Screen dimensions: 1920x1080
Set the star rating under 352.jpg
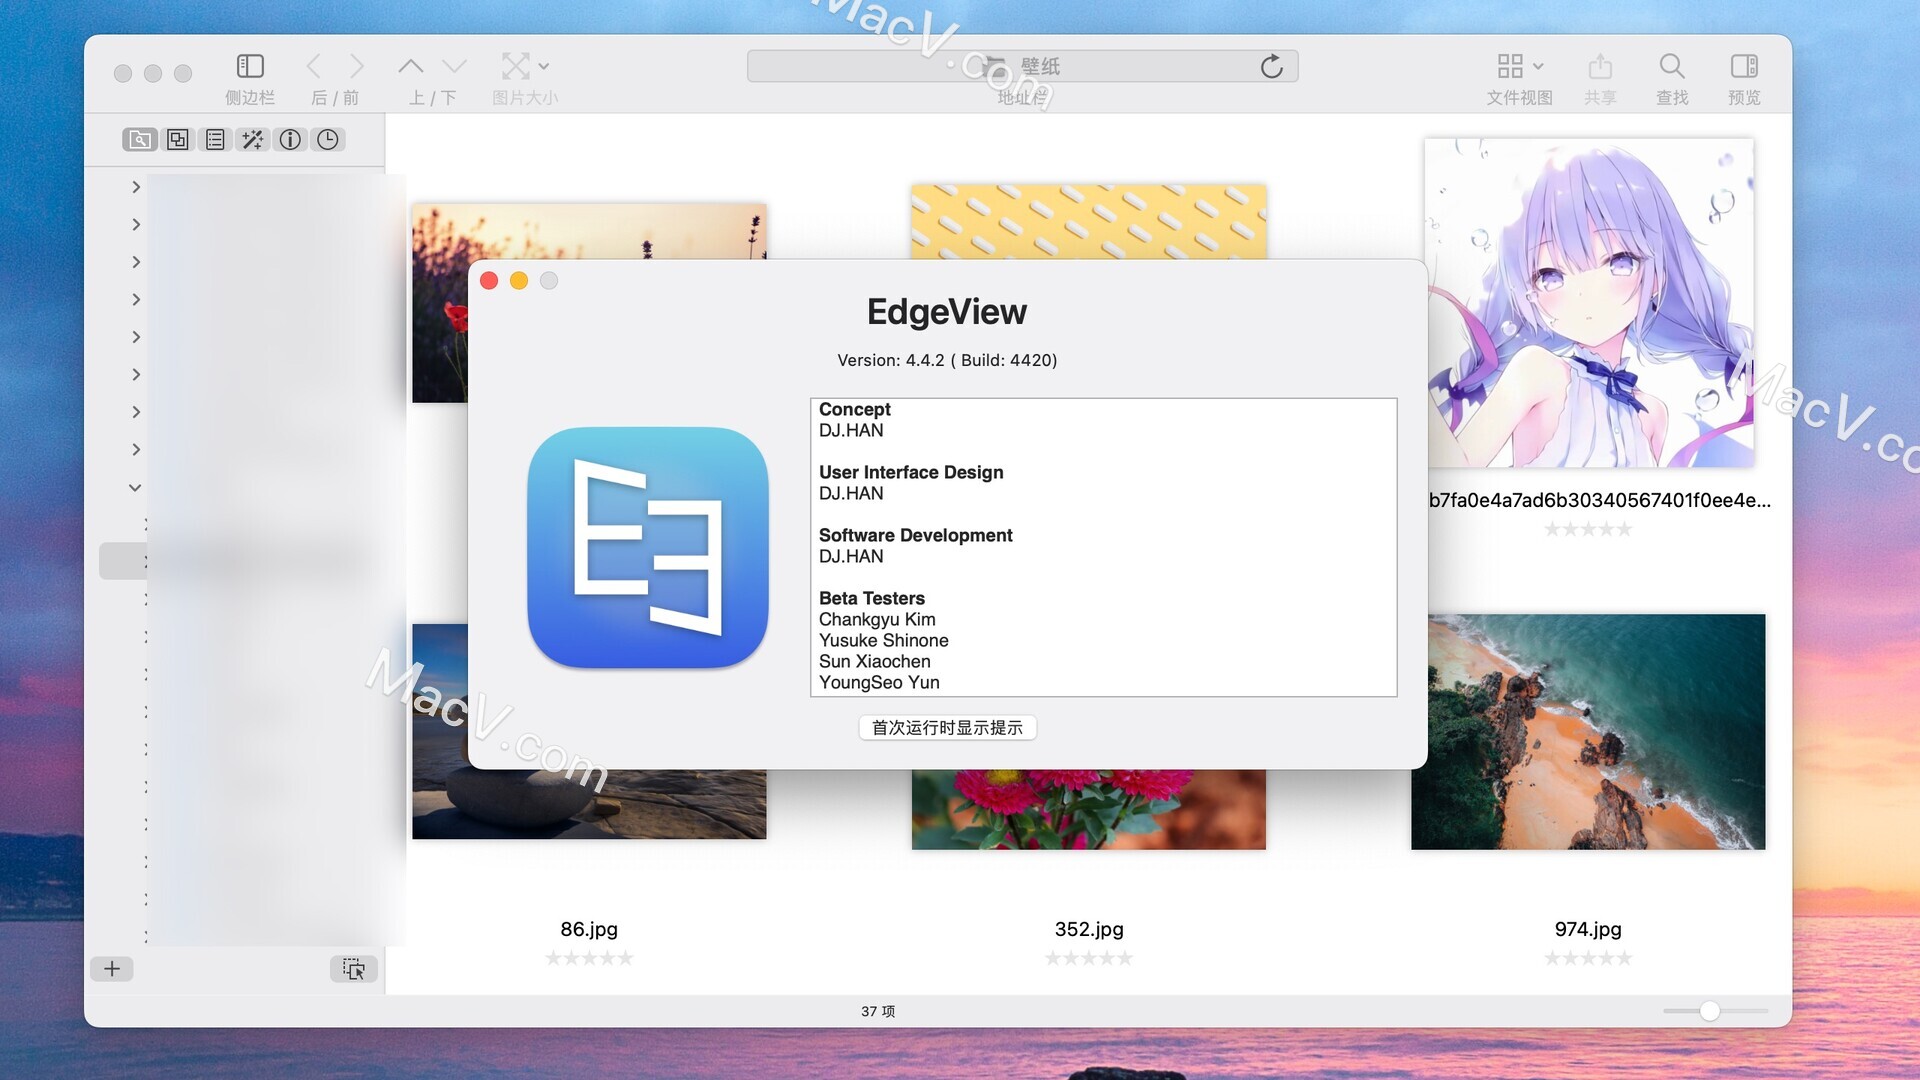point(1088,958)
